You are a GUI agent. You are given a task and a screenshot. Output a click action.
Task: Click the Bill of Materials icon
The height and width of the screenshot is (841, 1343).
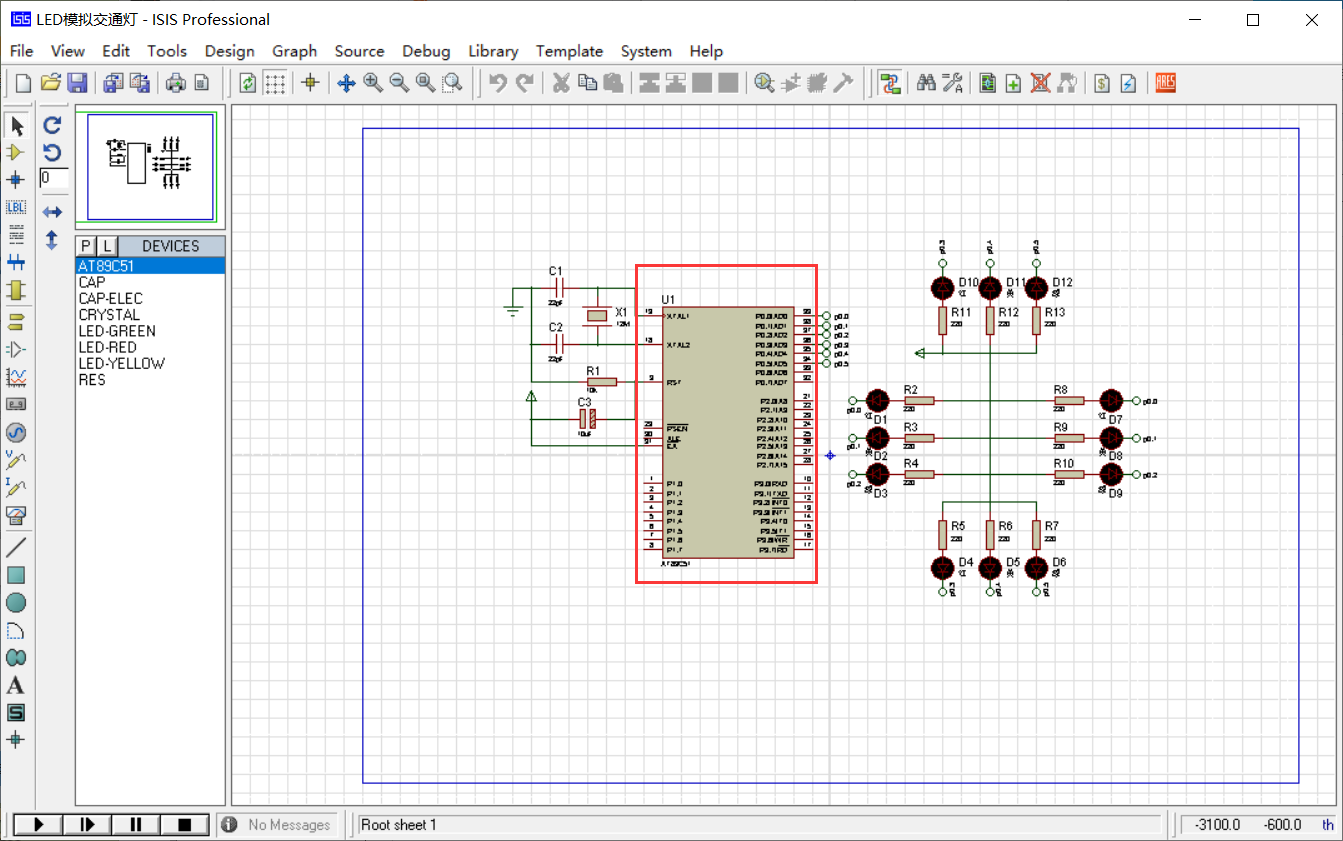click(x=1102, y=83)
